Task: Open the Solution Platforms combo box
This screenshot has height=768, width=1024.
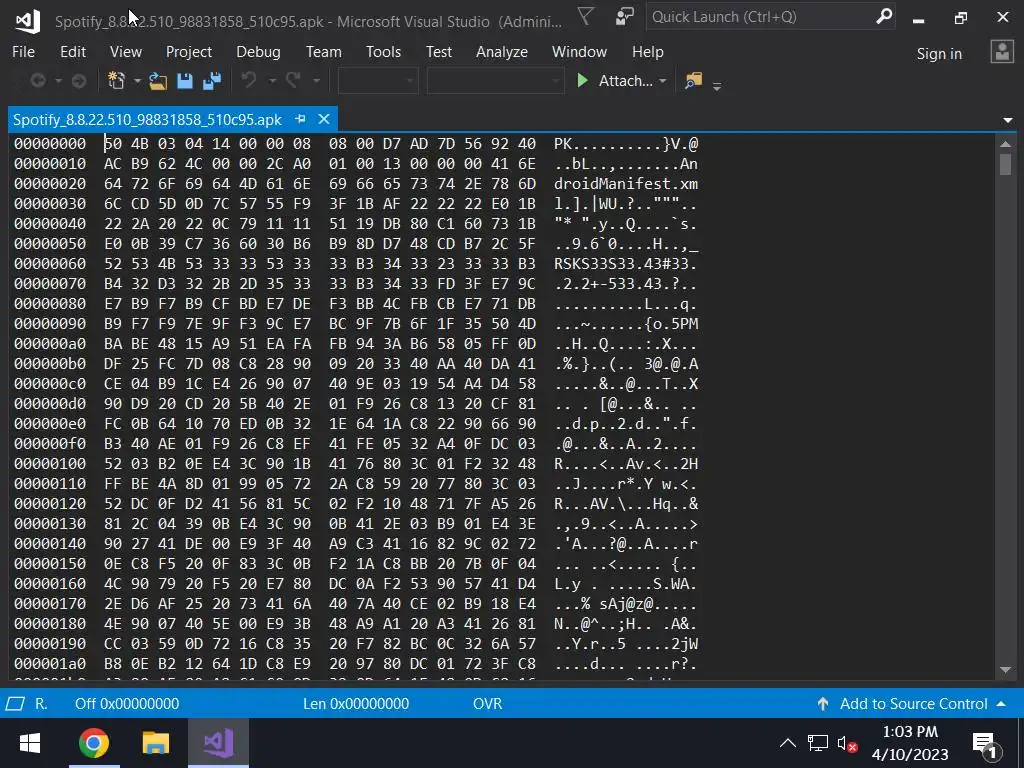Action: pos(495,81)
